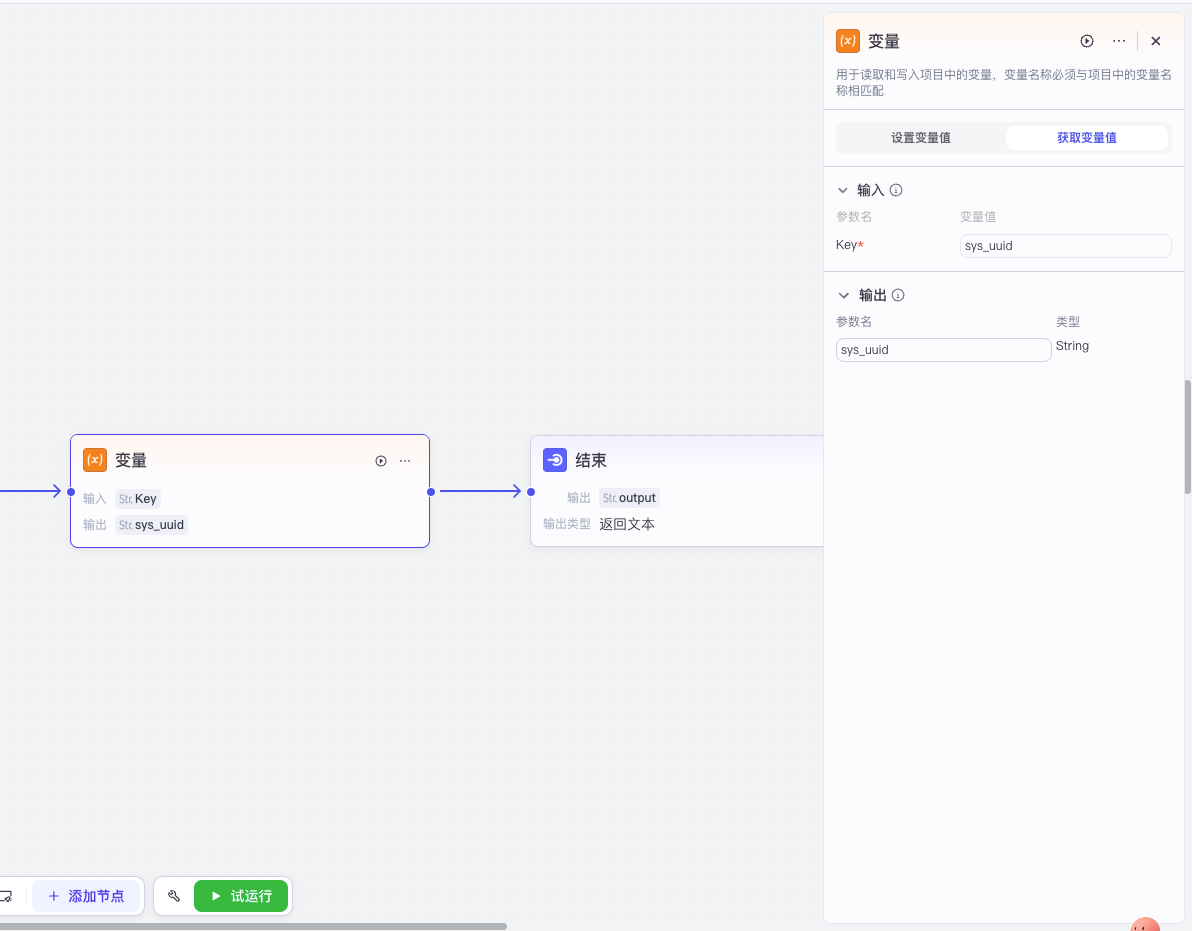Click the output parameter name field
This screenshot has width=1192, height=931.
943,350
